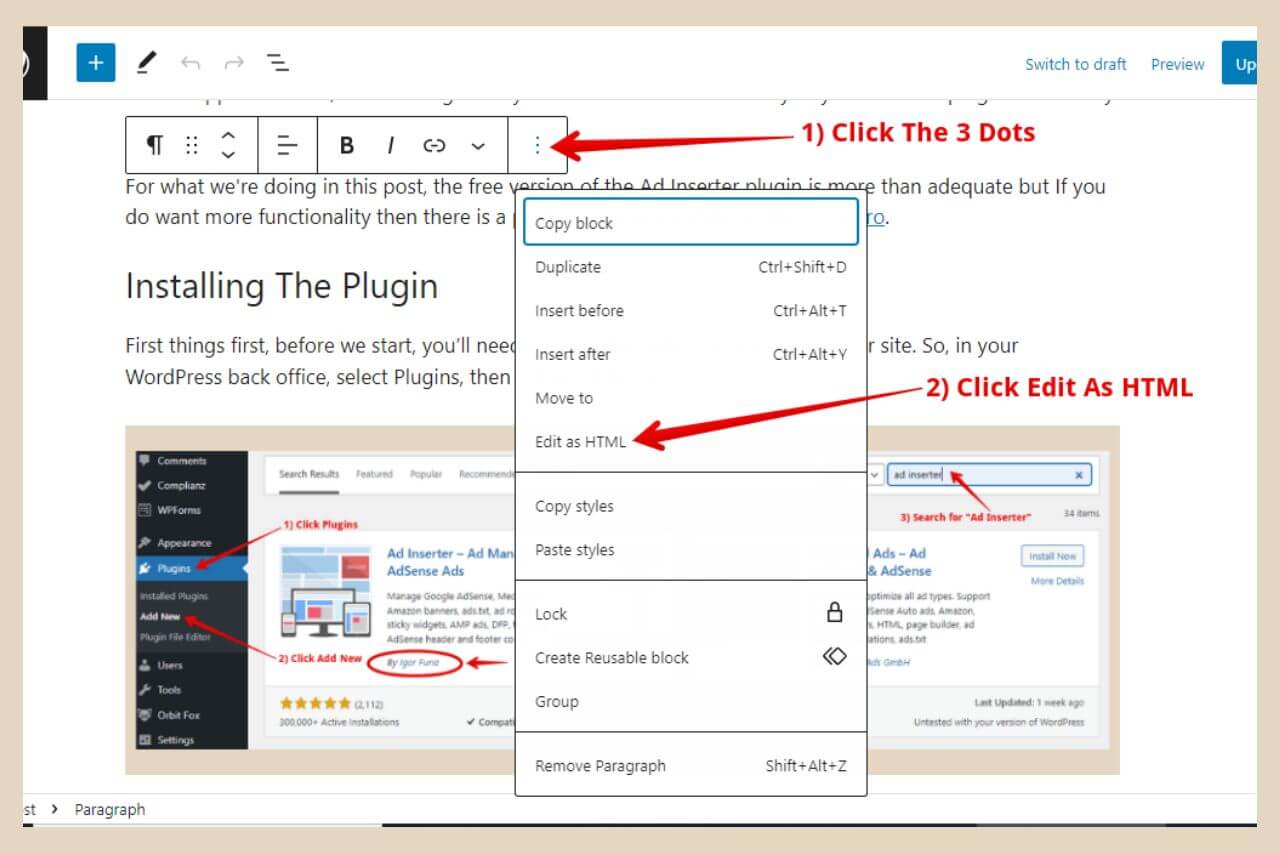
Task: Click the Undo arrow in top bar
Action: point(190,63)
